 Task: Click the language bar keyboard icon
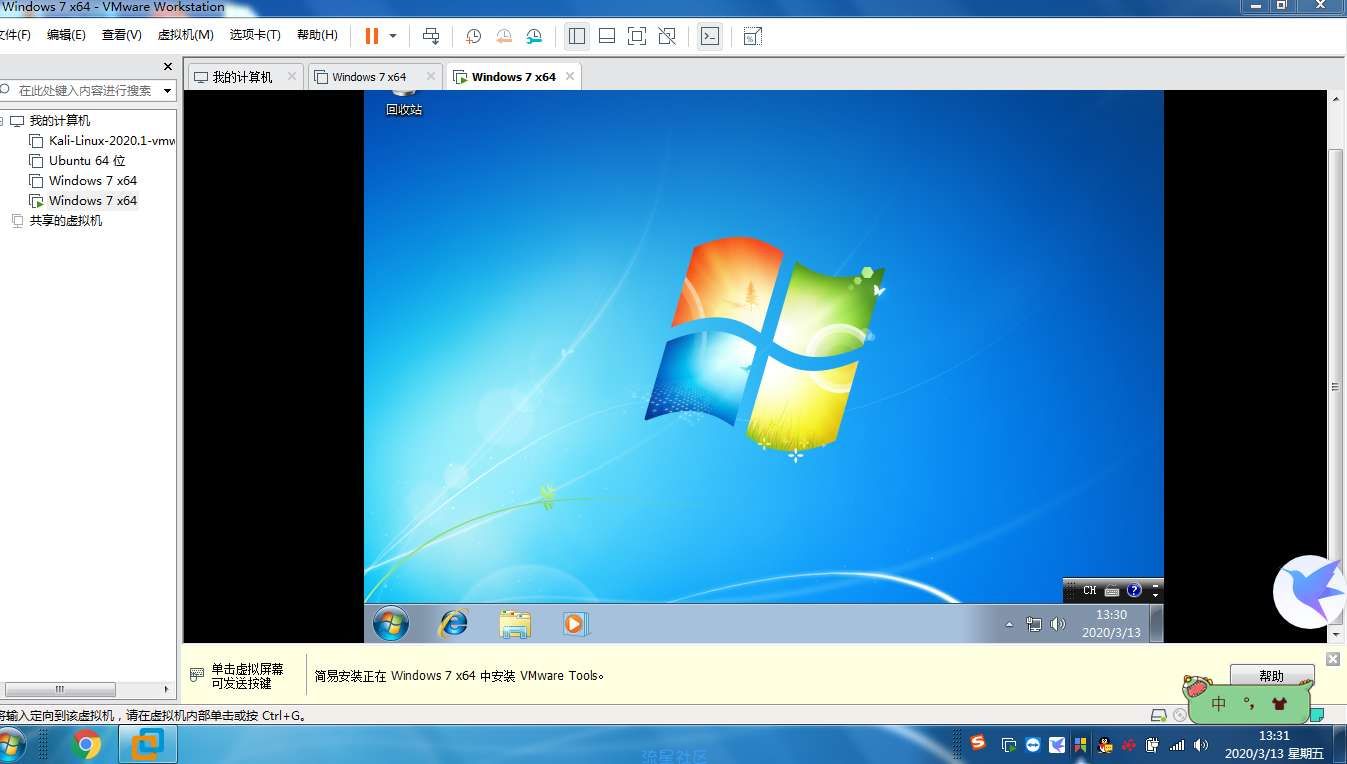pos(1112,591)
